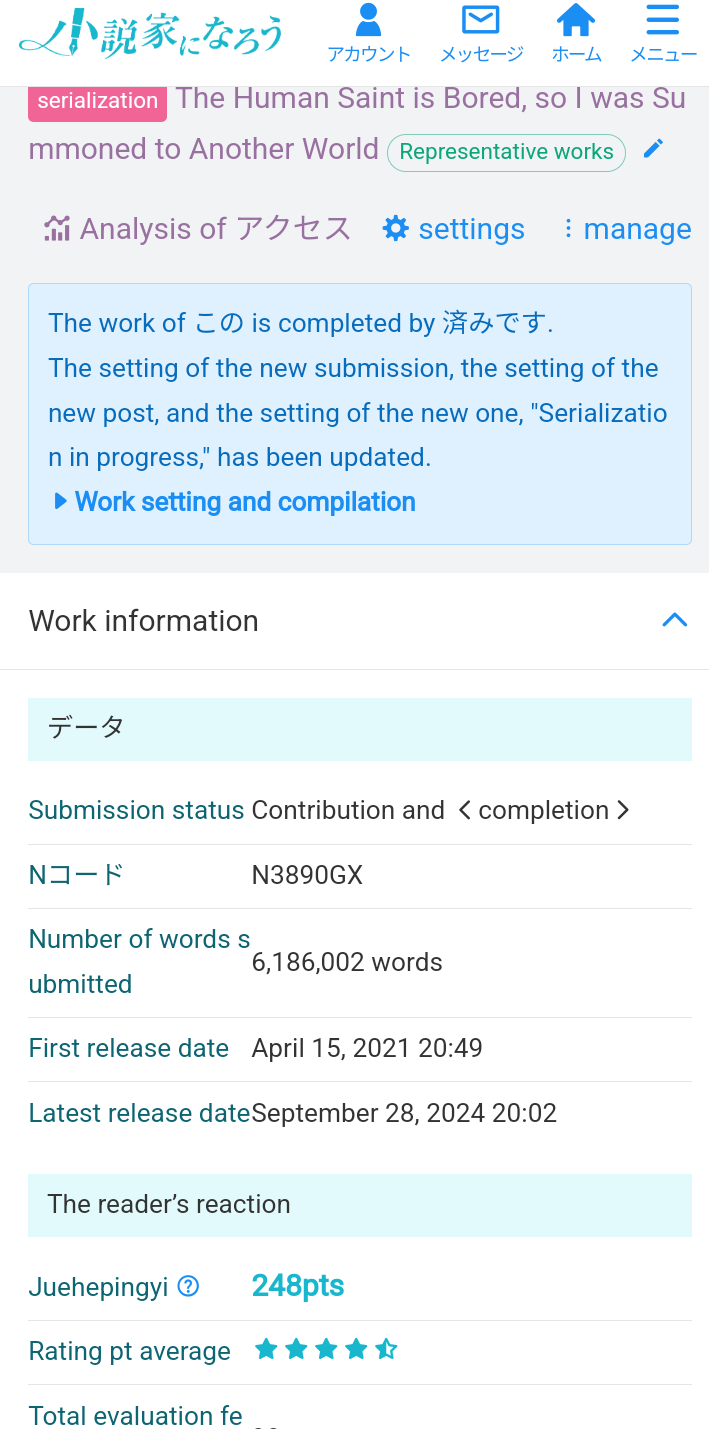The image size is (709, 1429).
Task: Open the メッセージ envelope icon
Action: pyautogui.click(x=481, y=19)
